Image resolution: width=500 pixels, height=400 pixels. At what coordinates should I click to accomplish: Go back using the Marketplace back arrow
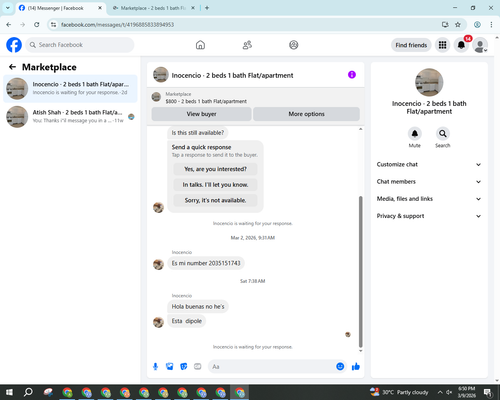(x=12, y=67)
